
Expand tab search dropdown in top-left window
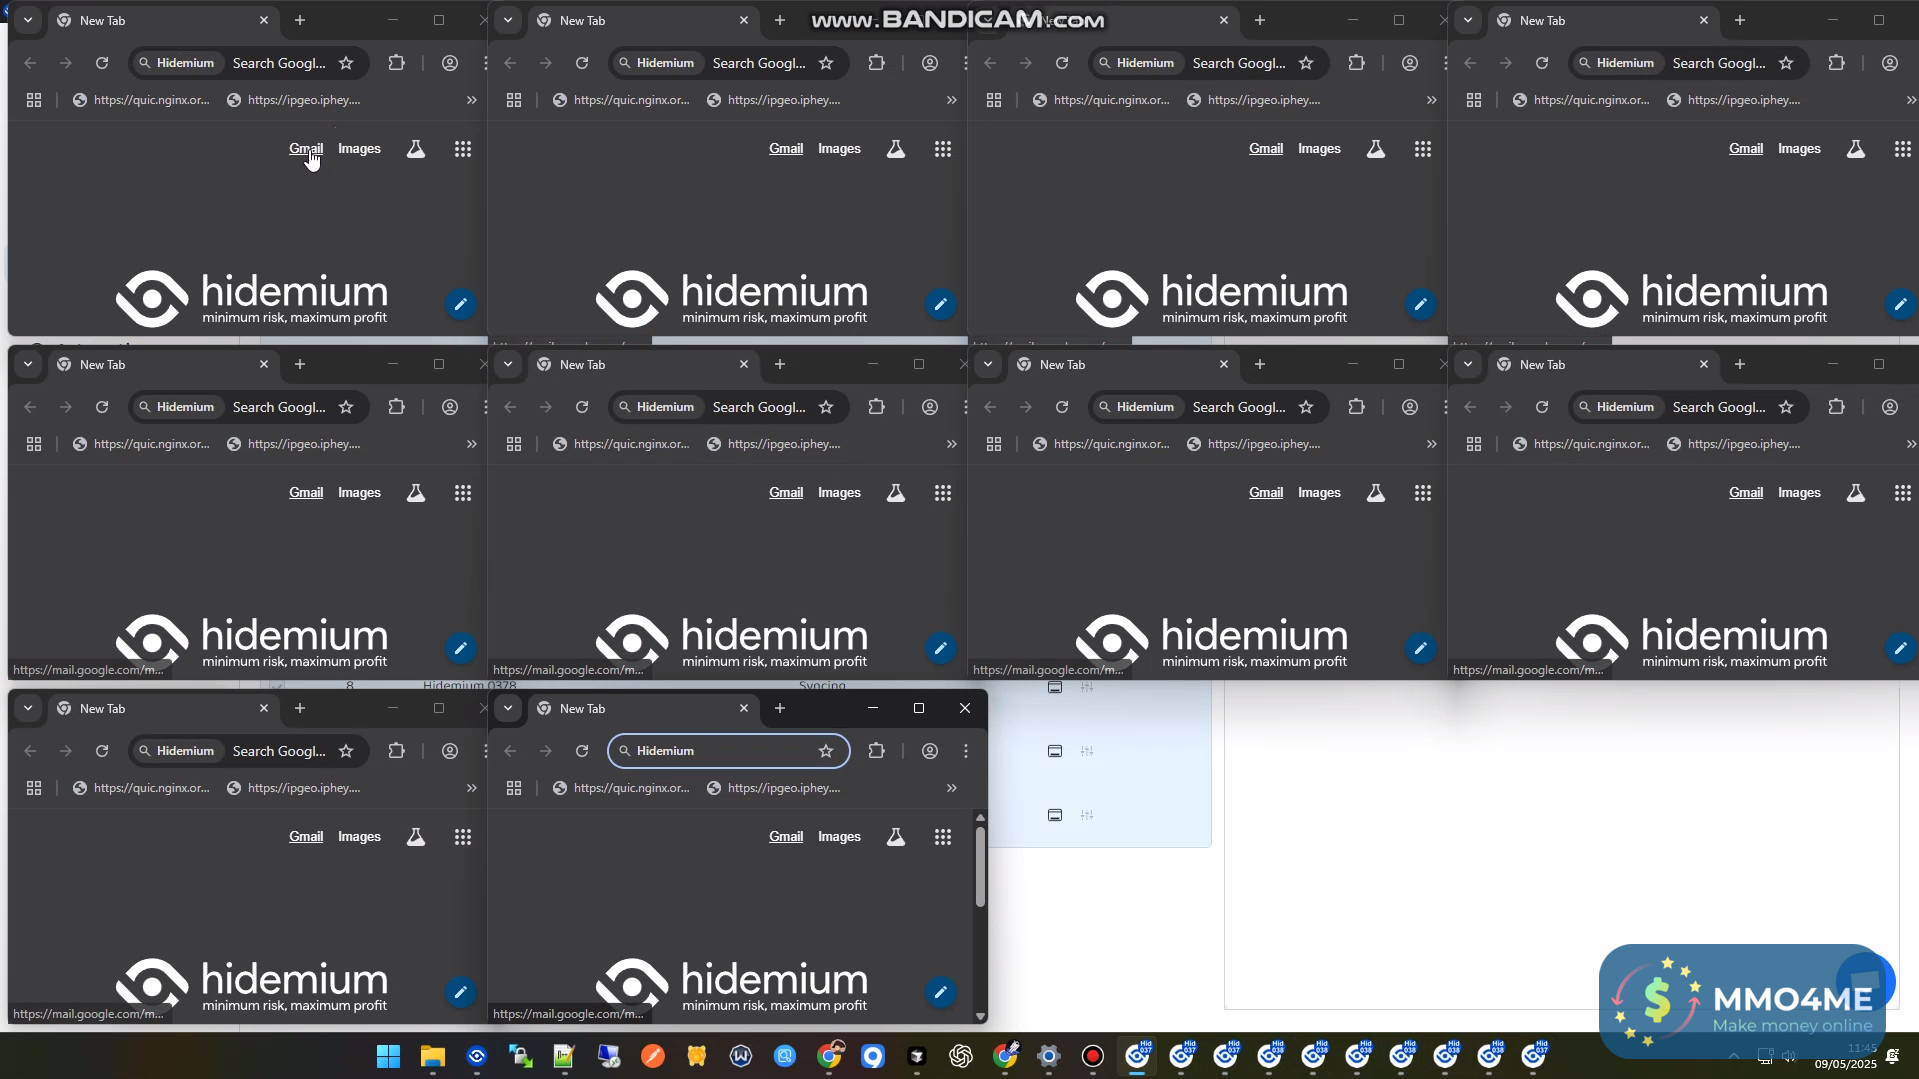(x=28, y=20)
